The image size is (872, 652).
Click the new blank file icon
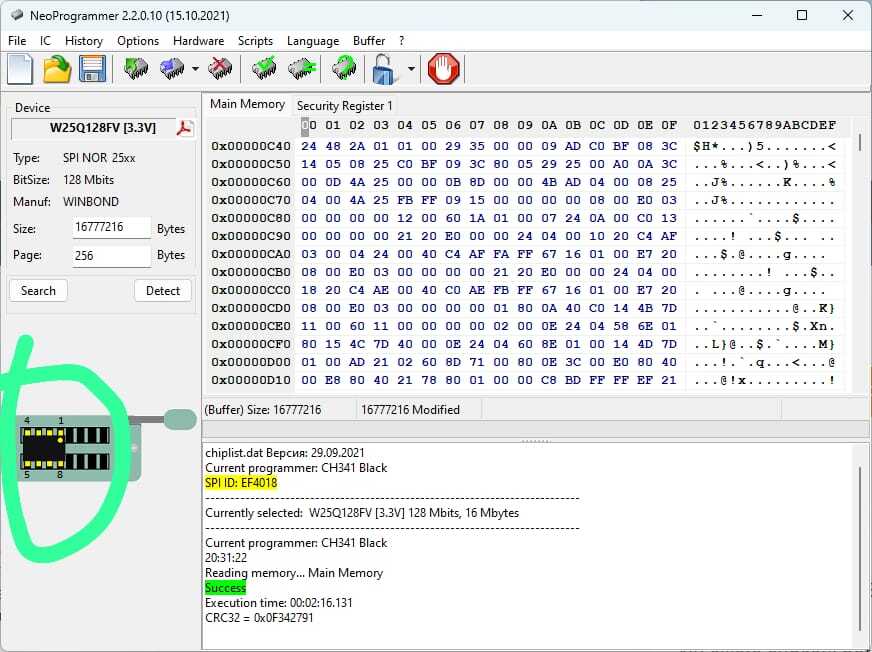point(21,69)
